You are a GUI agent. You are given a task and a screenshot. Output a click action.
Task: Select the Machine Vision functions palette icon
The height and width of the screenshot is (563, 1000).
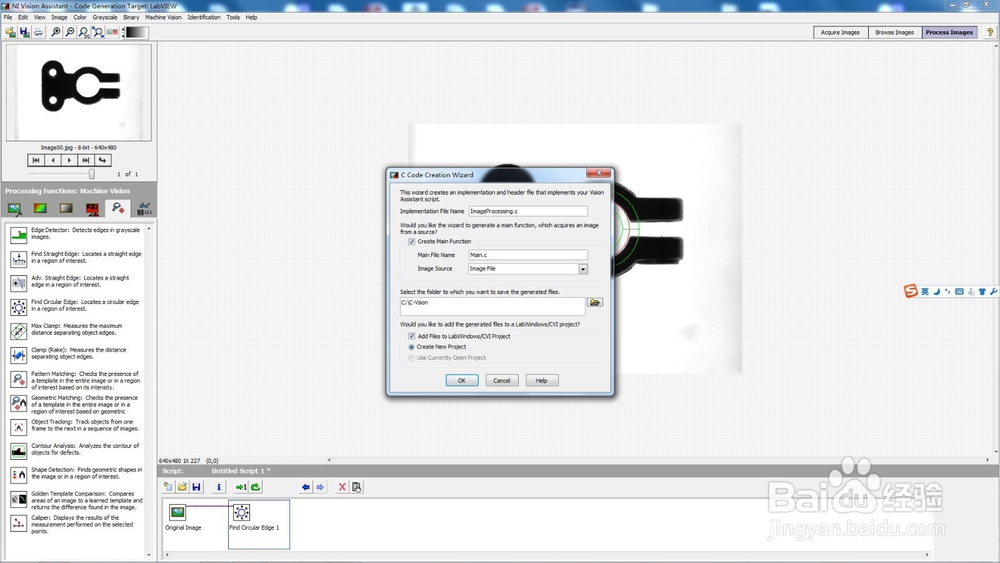point(118,208)
